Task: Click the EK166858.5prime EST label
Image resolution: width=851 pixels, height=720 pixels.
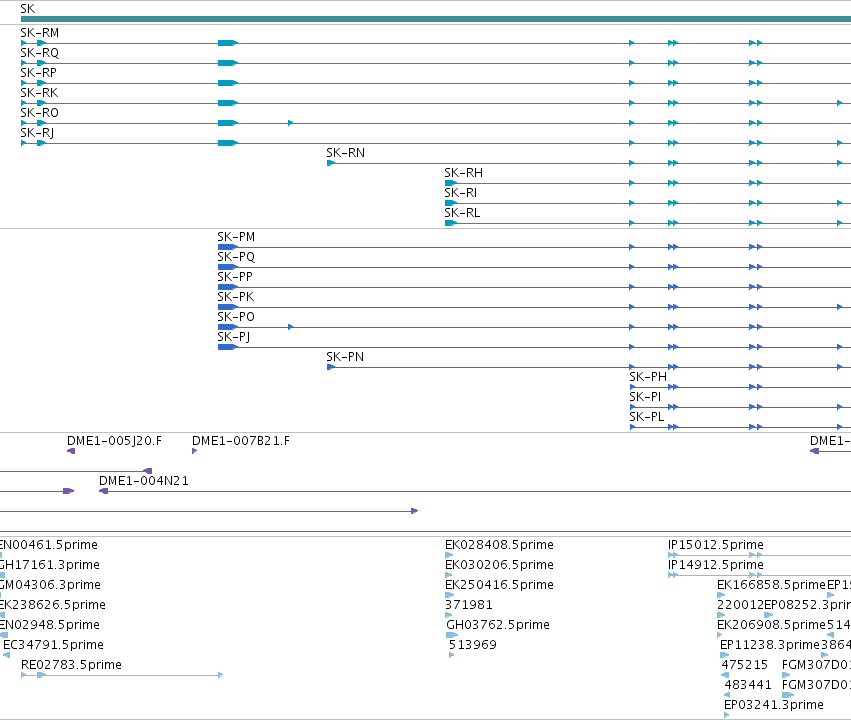Action: [771, 585]
